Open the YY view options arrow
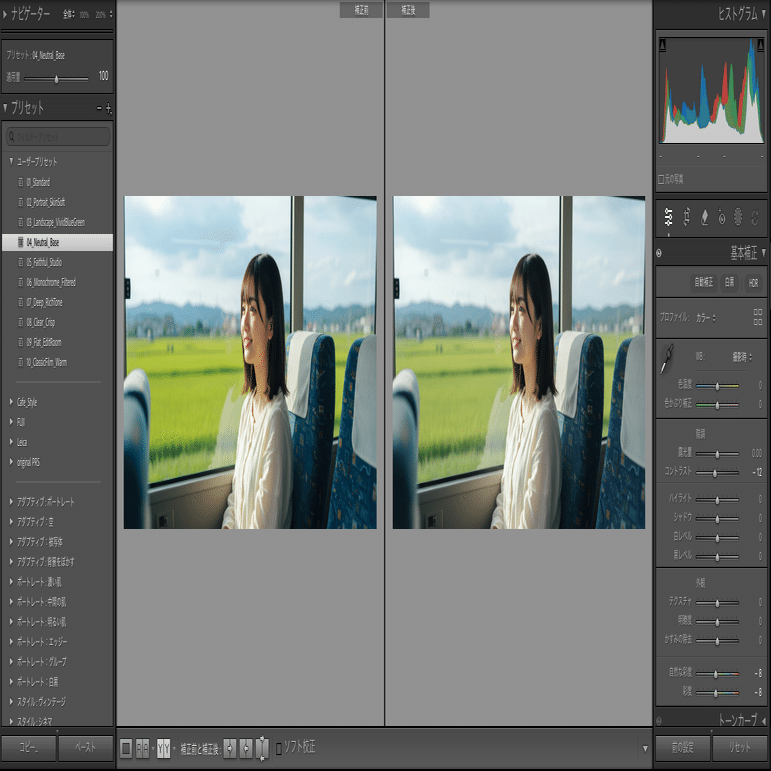Viewport: 771px width, 771px height. 174,749
